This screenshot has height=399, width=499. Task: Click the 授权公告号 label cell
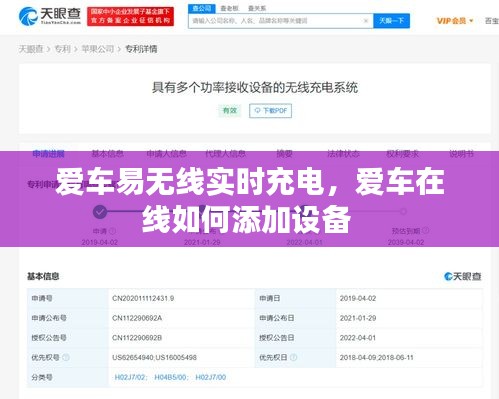(x=68, y=338)
